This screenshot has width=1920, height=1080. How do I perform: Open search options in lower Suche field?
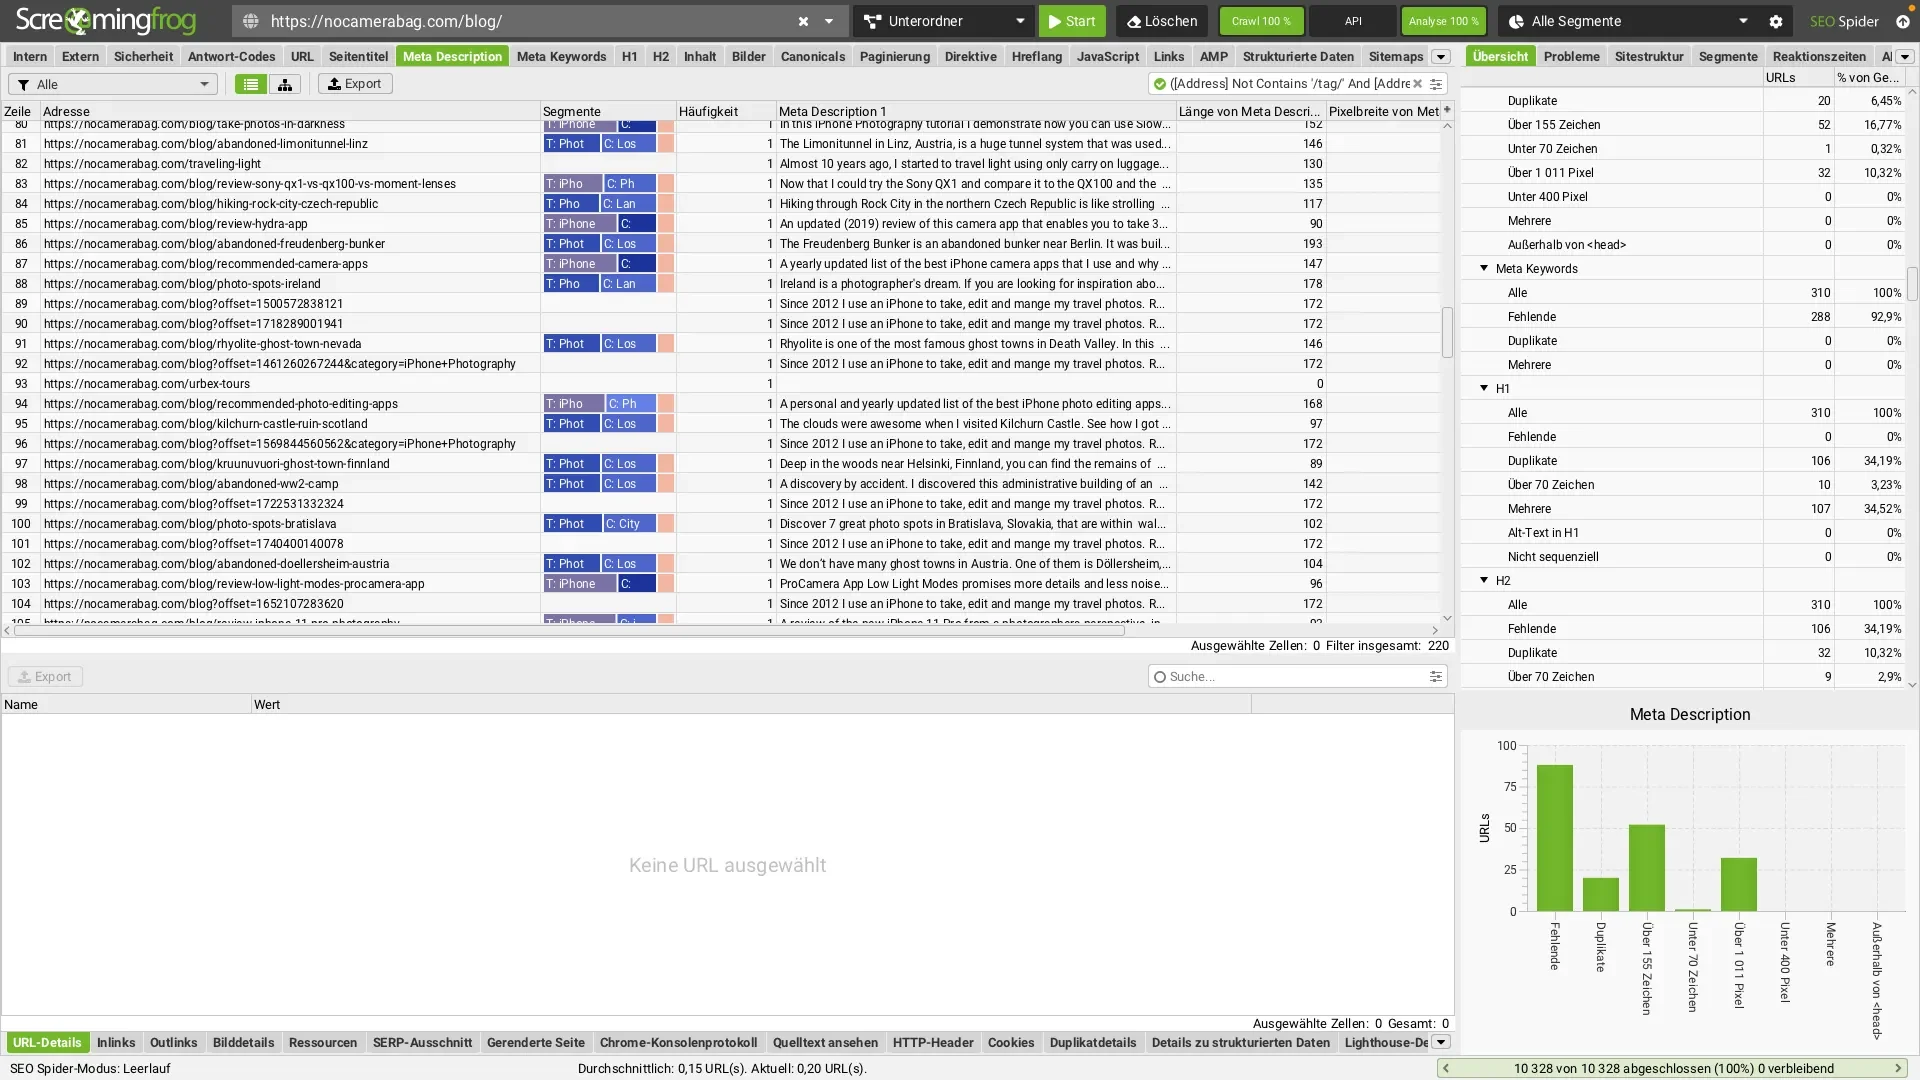(1436, 677)
